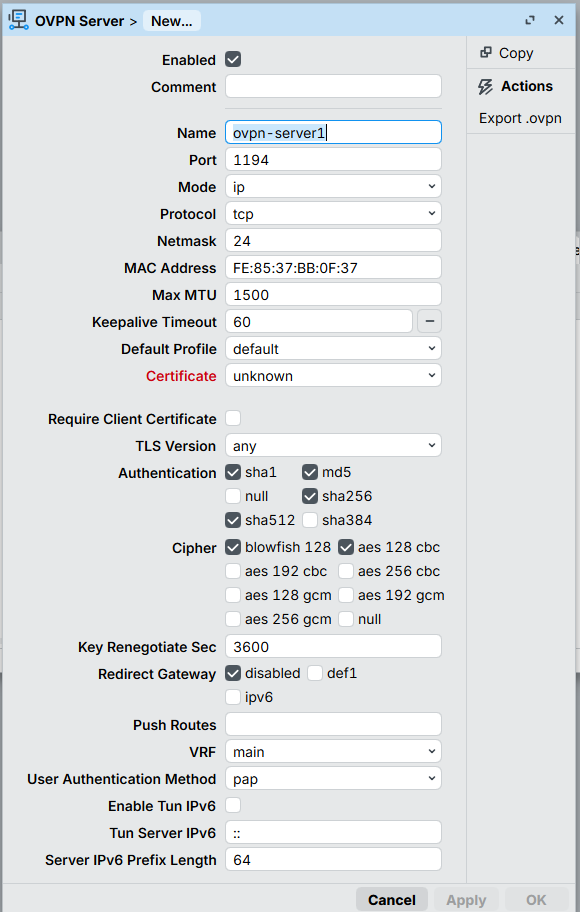Open the Protocol dropdown

pyautogui.click(x=333, y=213)
